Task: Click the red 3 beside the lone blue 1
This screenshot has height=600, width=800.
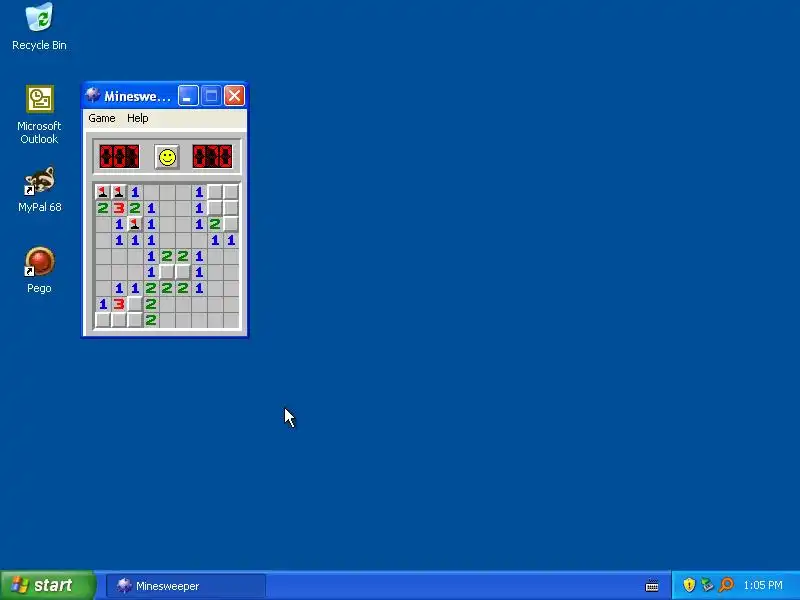Action: click(119, 304)
